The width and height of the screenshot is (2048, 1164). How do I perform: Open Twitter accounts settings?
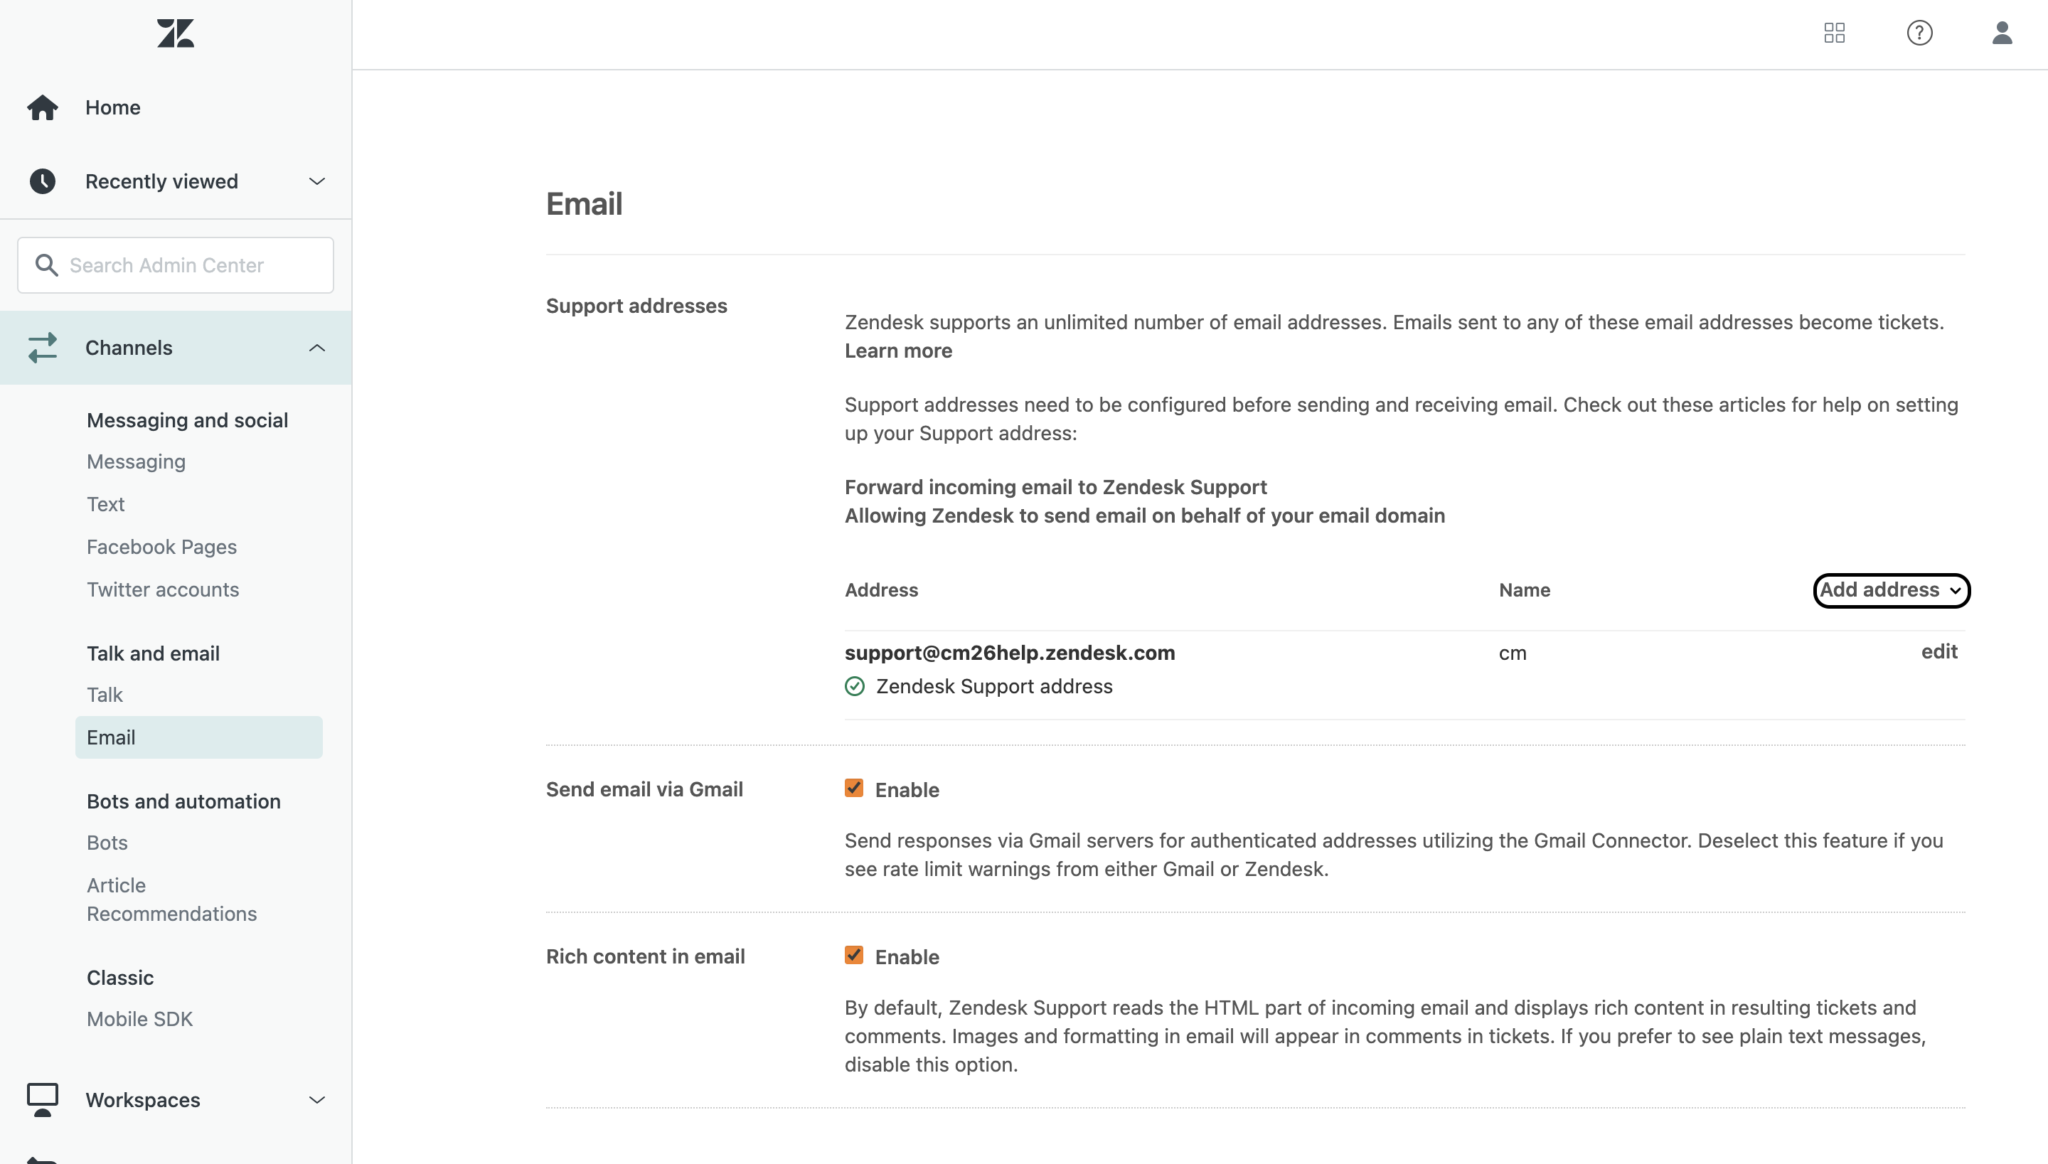tap(163, 589)
